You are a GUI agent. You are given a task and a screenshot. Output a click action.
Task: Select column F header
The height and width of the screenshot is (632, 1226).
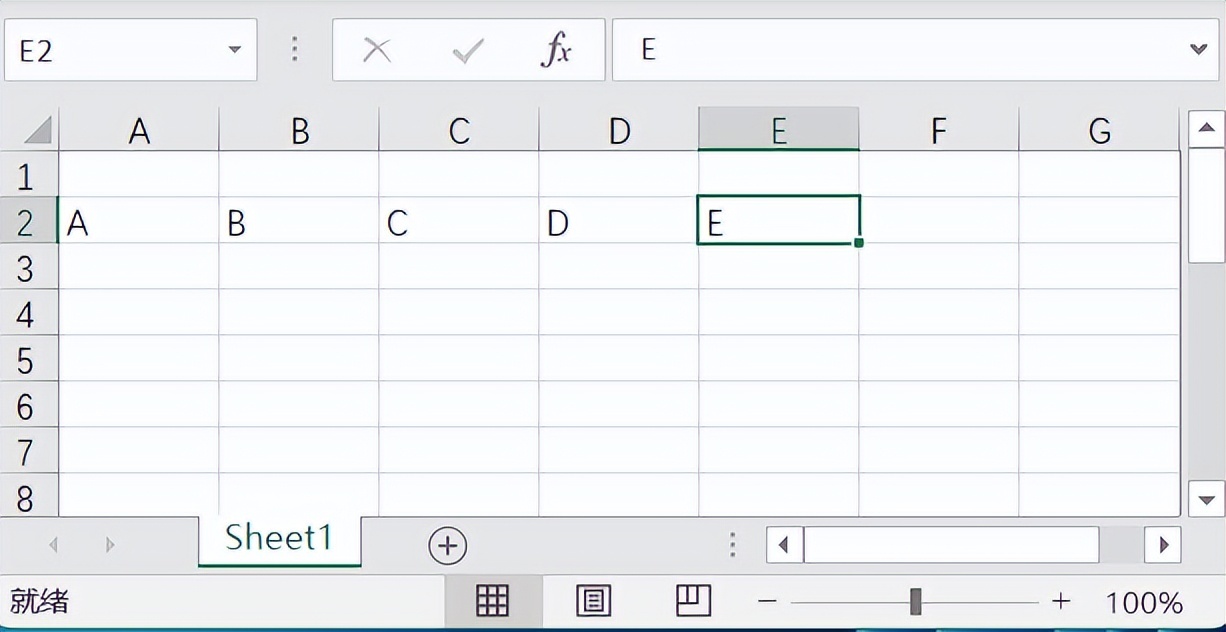point(938,130)
